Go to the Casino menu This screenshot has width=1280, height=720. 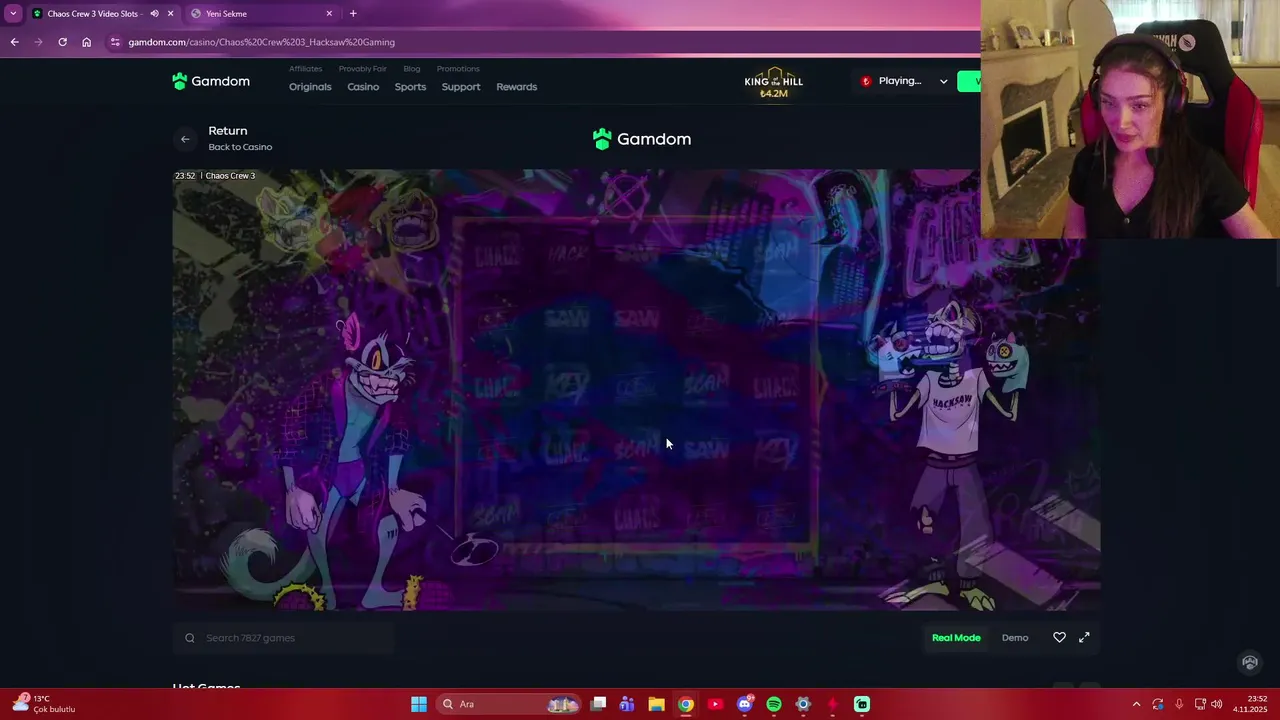363,87
